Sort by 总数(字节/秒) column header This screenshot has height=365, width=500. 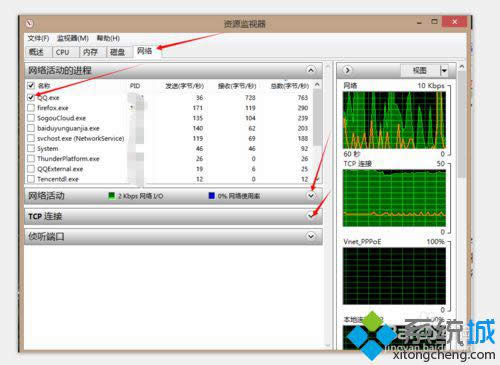289,86
